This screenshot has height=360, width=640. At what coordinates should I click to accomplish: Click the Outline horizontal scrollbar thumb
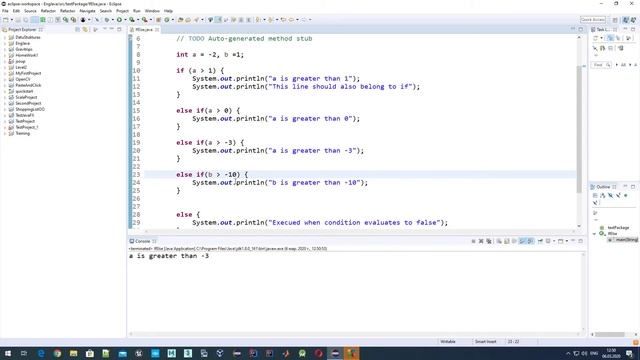609,334
